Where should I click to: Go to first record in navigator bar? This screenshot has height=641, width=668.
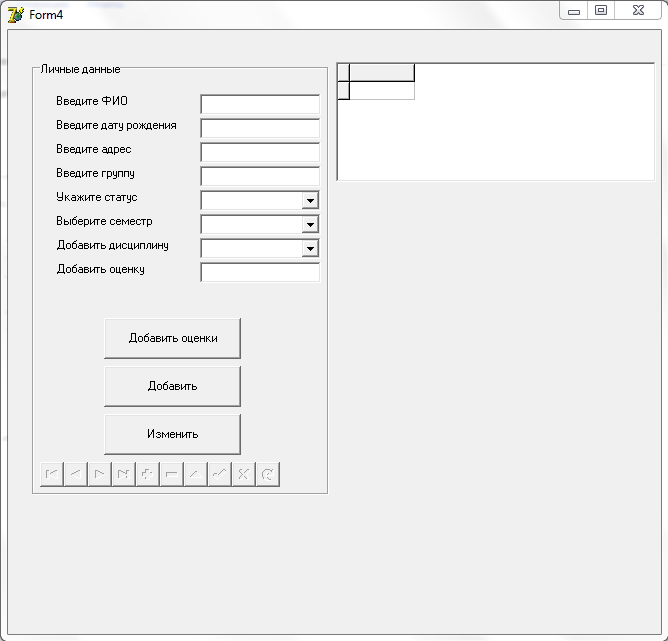tap(52, 474)
